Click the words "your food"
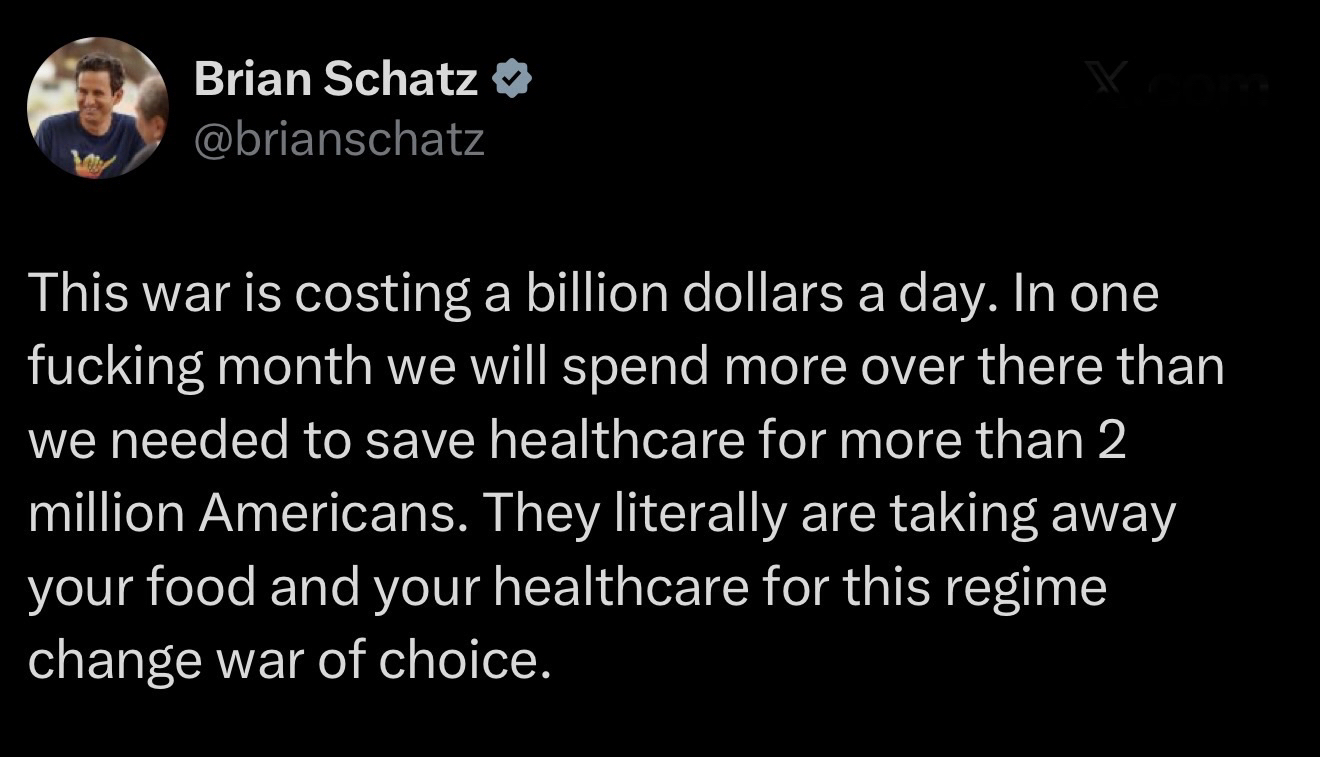The image size is (1320, 757). click(141, 588)
